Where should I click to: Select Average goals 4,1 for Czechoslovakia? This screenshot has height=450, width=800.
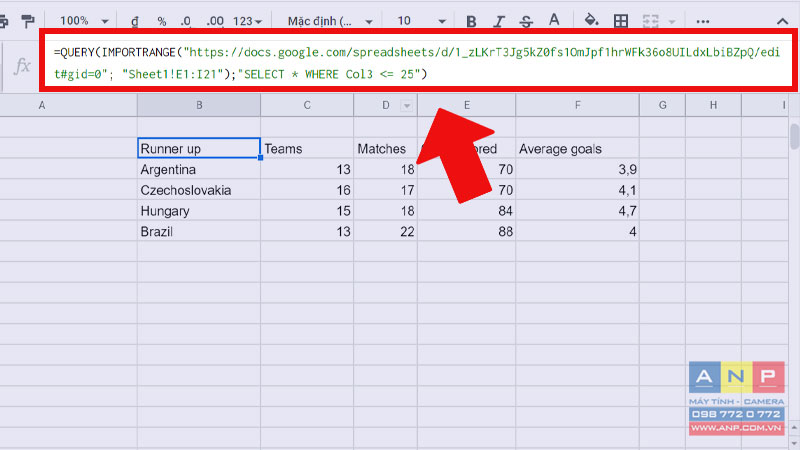(x=578, y=190)
